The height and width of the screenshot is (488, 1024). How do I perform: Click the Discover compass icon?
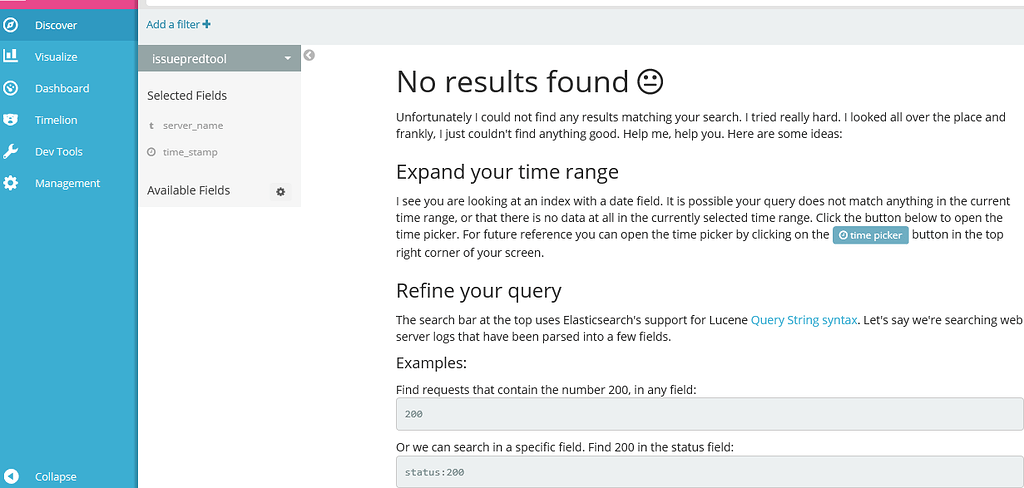(11, 25)
